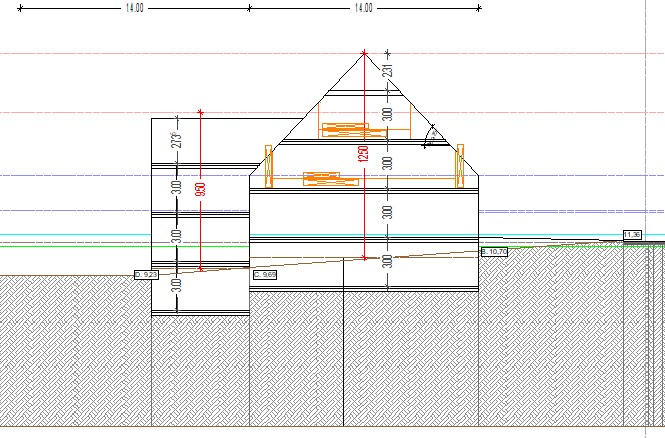Select the lower orange furniture symbol
Viewport: 665px width, 438px height.
point(331,179)
